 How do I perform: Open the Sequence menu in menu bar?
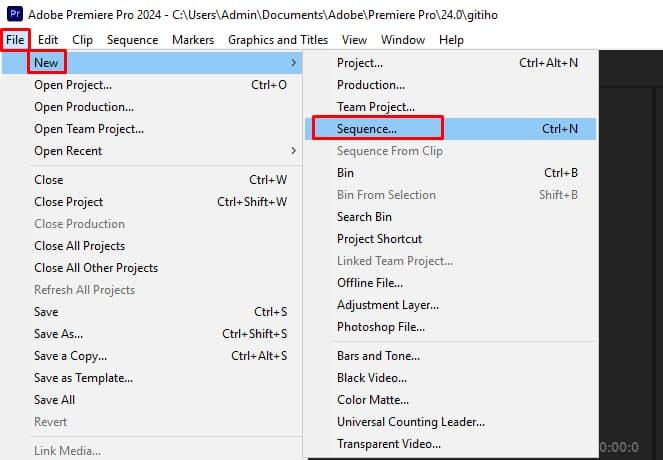(132, 40)
